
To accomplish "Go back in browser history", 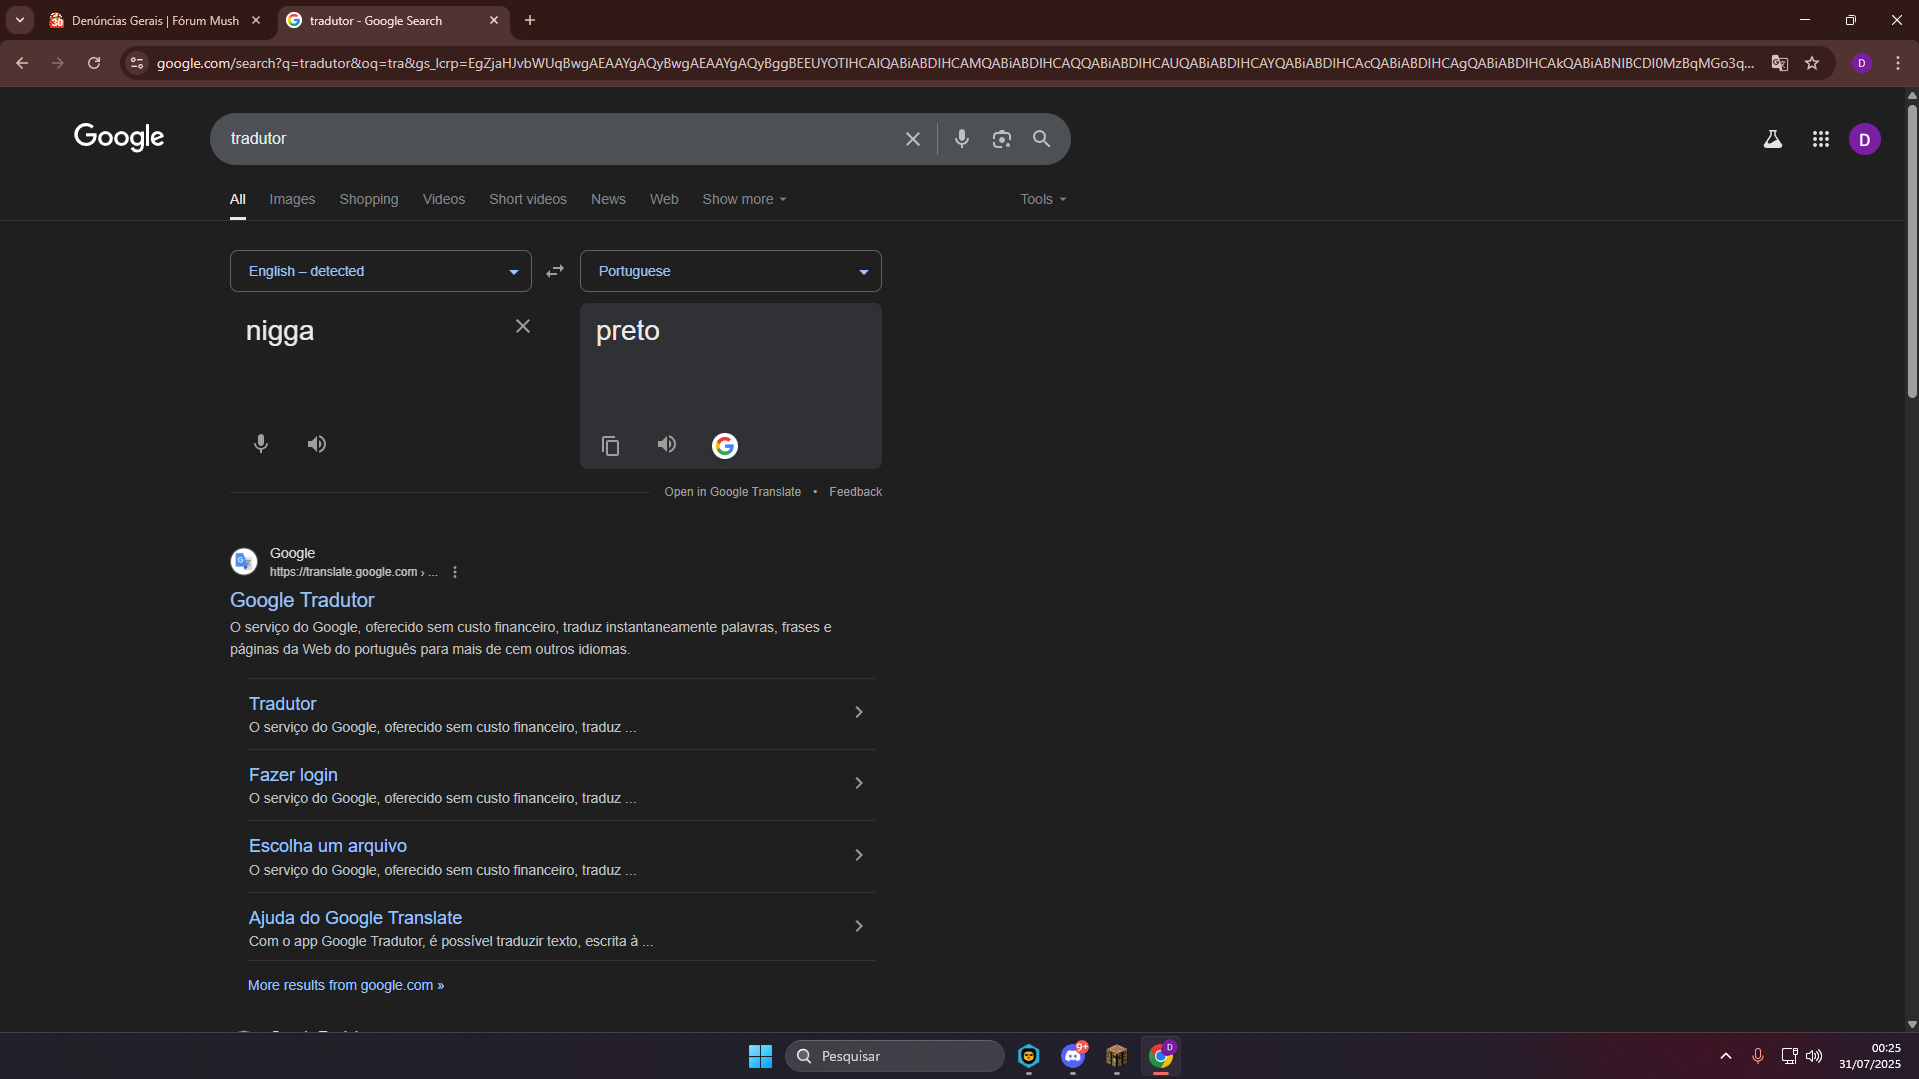I will (22, 62).
